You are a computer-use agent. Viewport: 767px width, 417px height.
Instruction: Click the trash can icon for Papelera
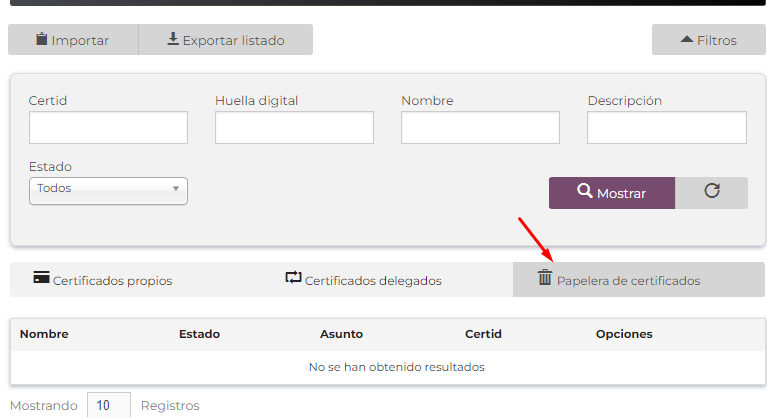[x=545, y=277]
